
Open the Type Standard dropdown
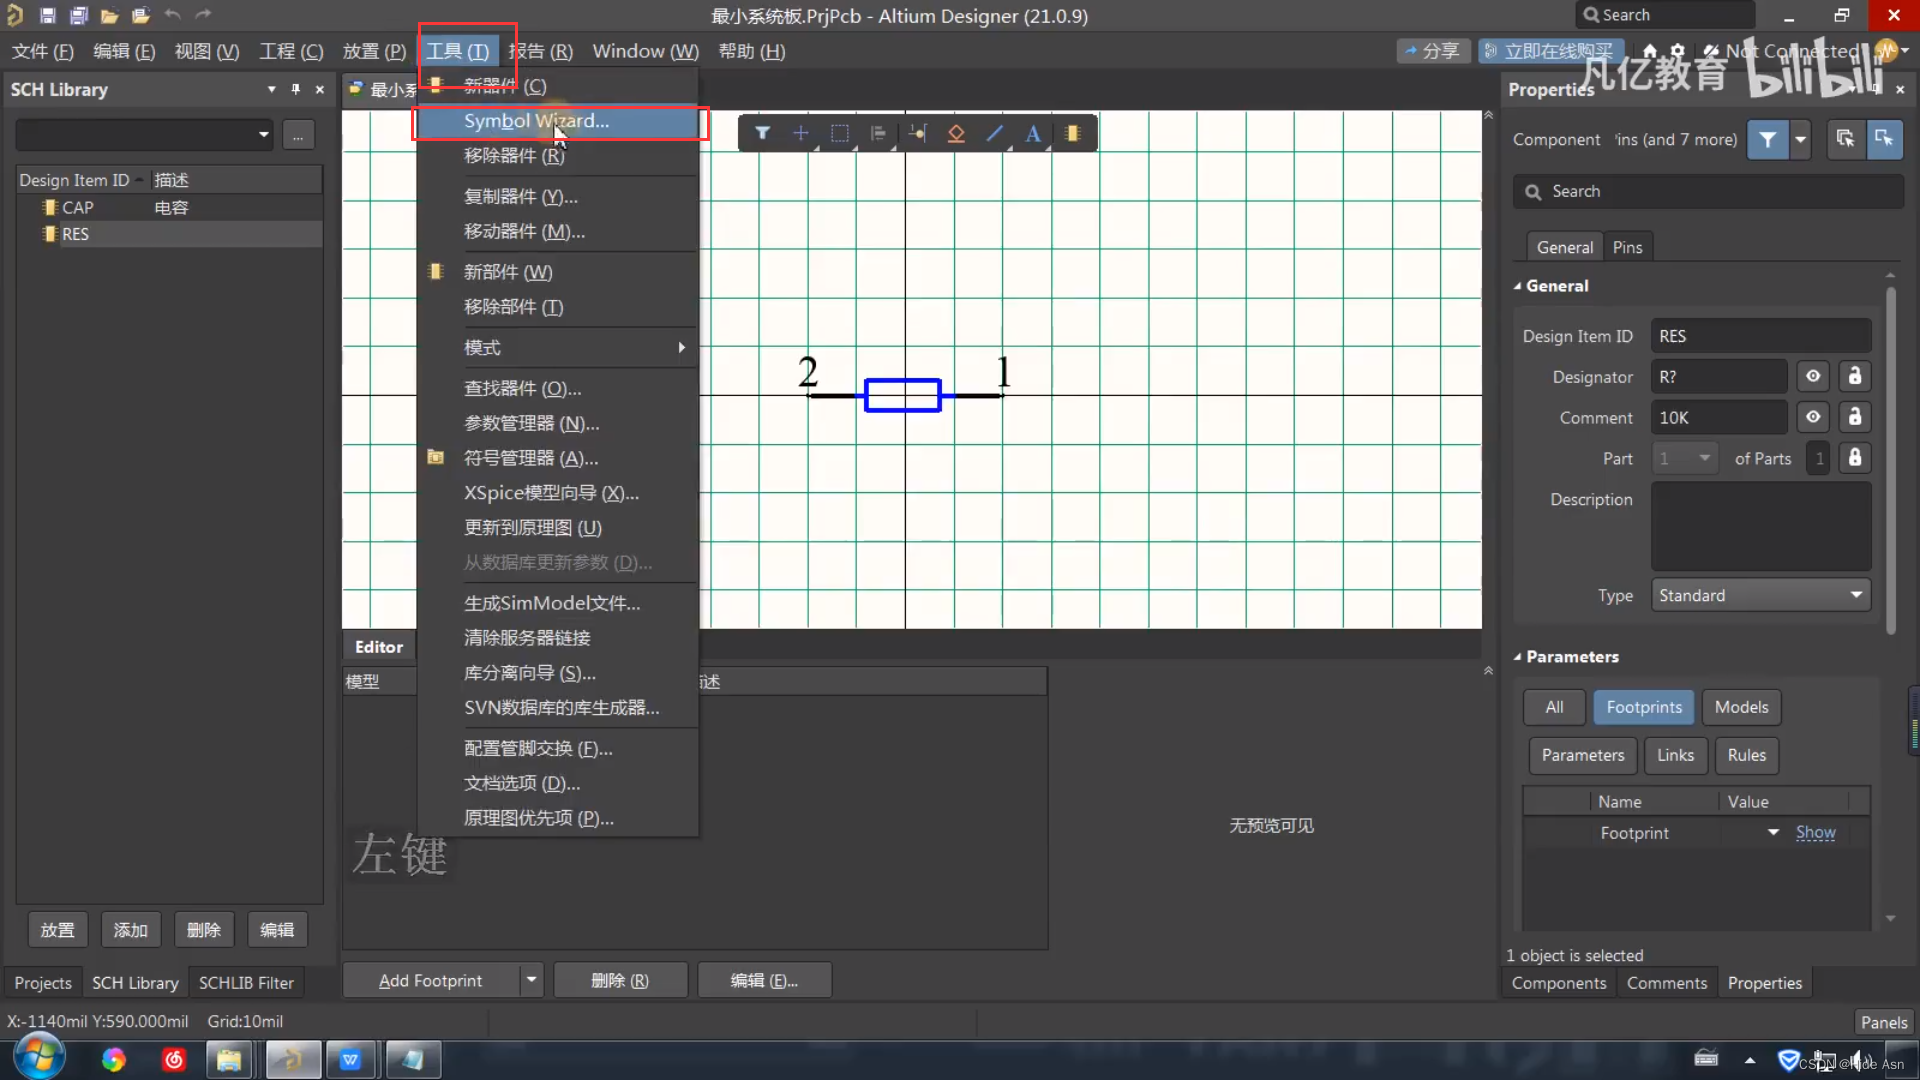[x=1761, y=595]
